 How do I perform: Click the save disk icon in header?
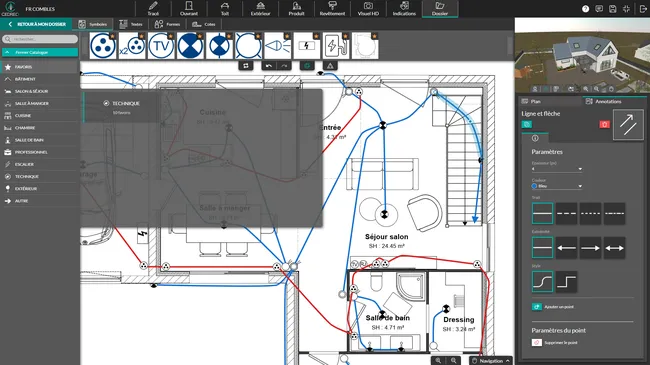[x=613, y=9]
